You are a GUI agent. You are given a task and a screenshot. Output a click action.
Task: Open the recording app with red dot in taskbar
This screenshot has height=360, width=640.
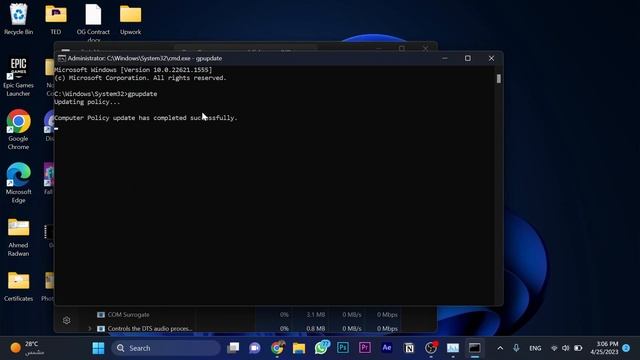tap(431, 348)
